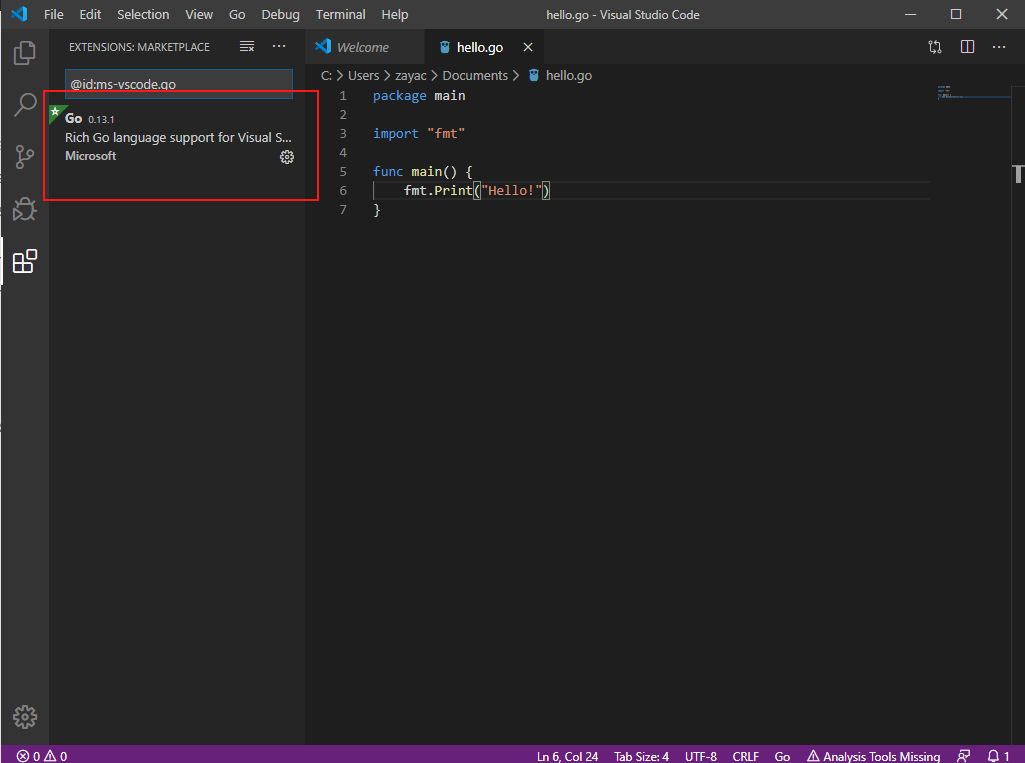Minimize the Visual Studio Code window
The height and width of the screenshot is (763, 1025).
tap(910, 14)
